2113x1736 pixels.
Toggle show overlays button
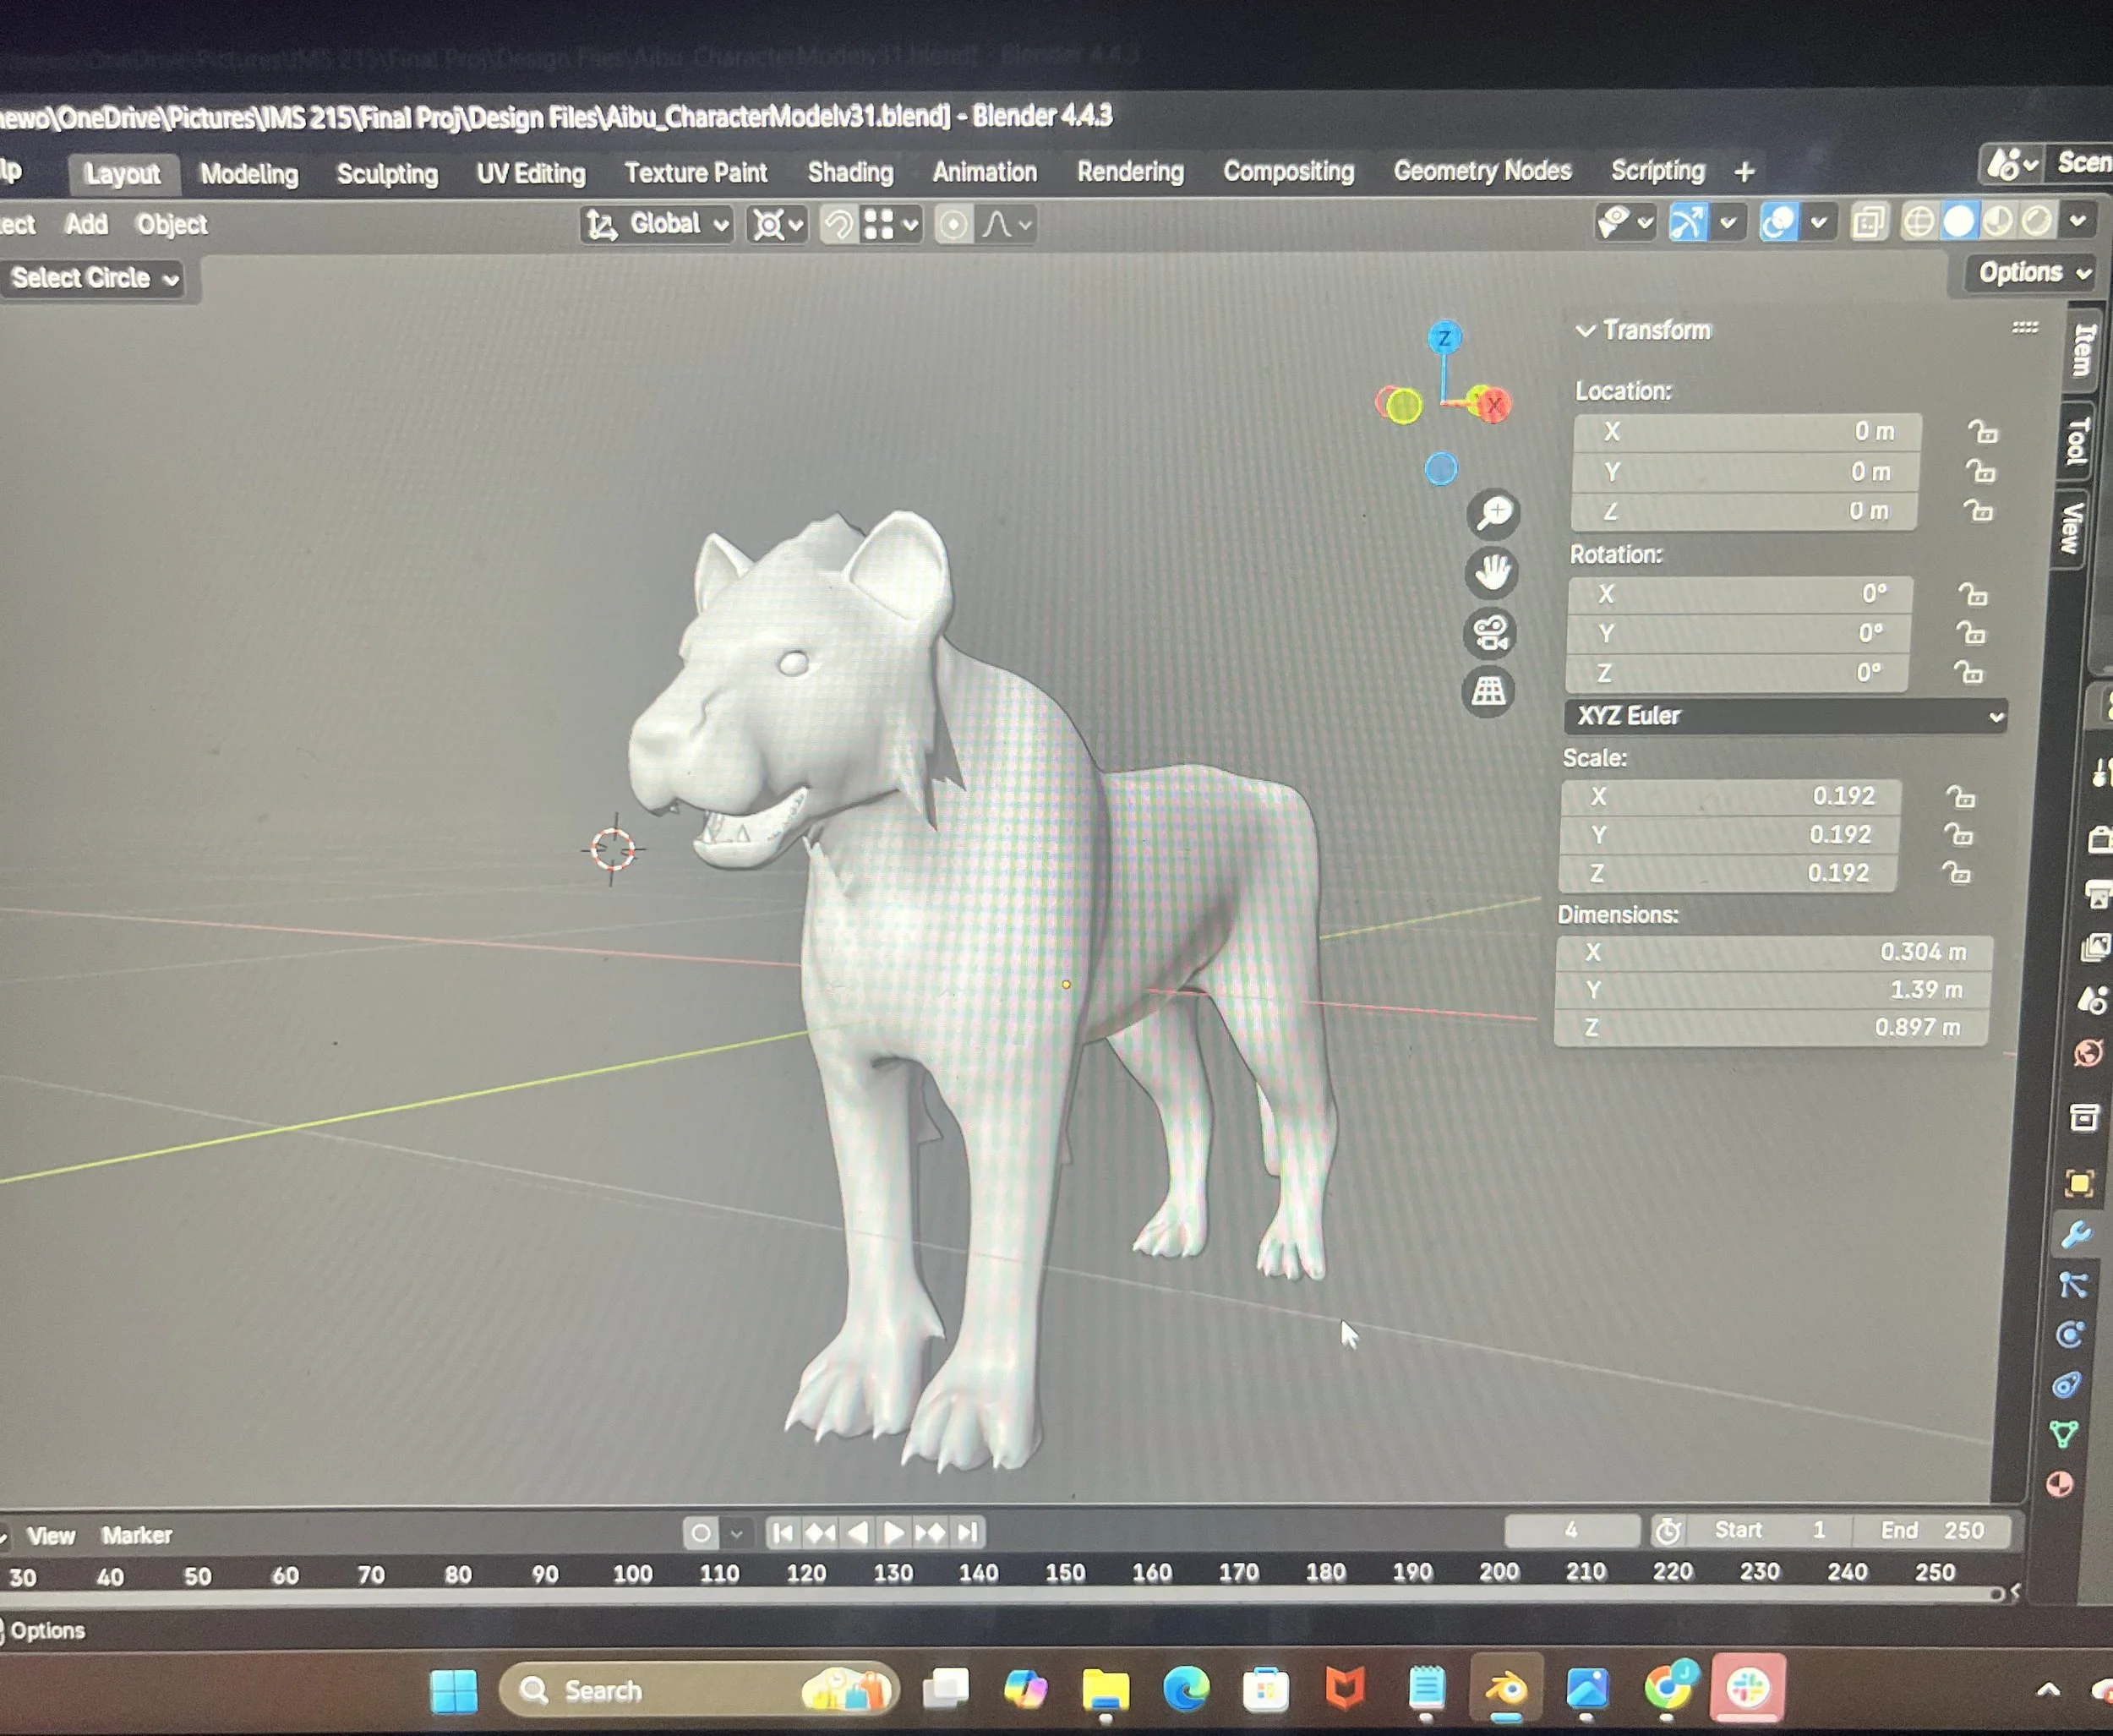[1779, 222]
